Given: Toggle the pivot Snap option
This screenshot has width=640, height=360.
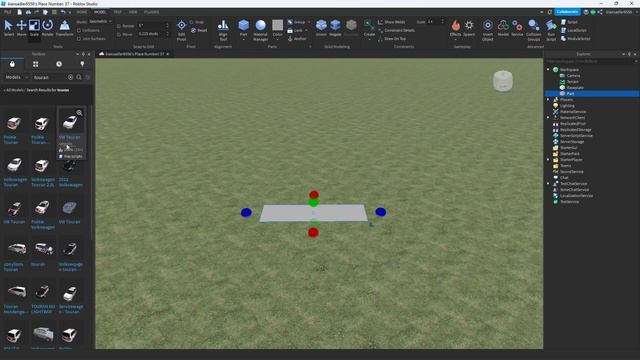Looking at the screenshot, I should point(197,22).
